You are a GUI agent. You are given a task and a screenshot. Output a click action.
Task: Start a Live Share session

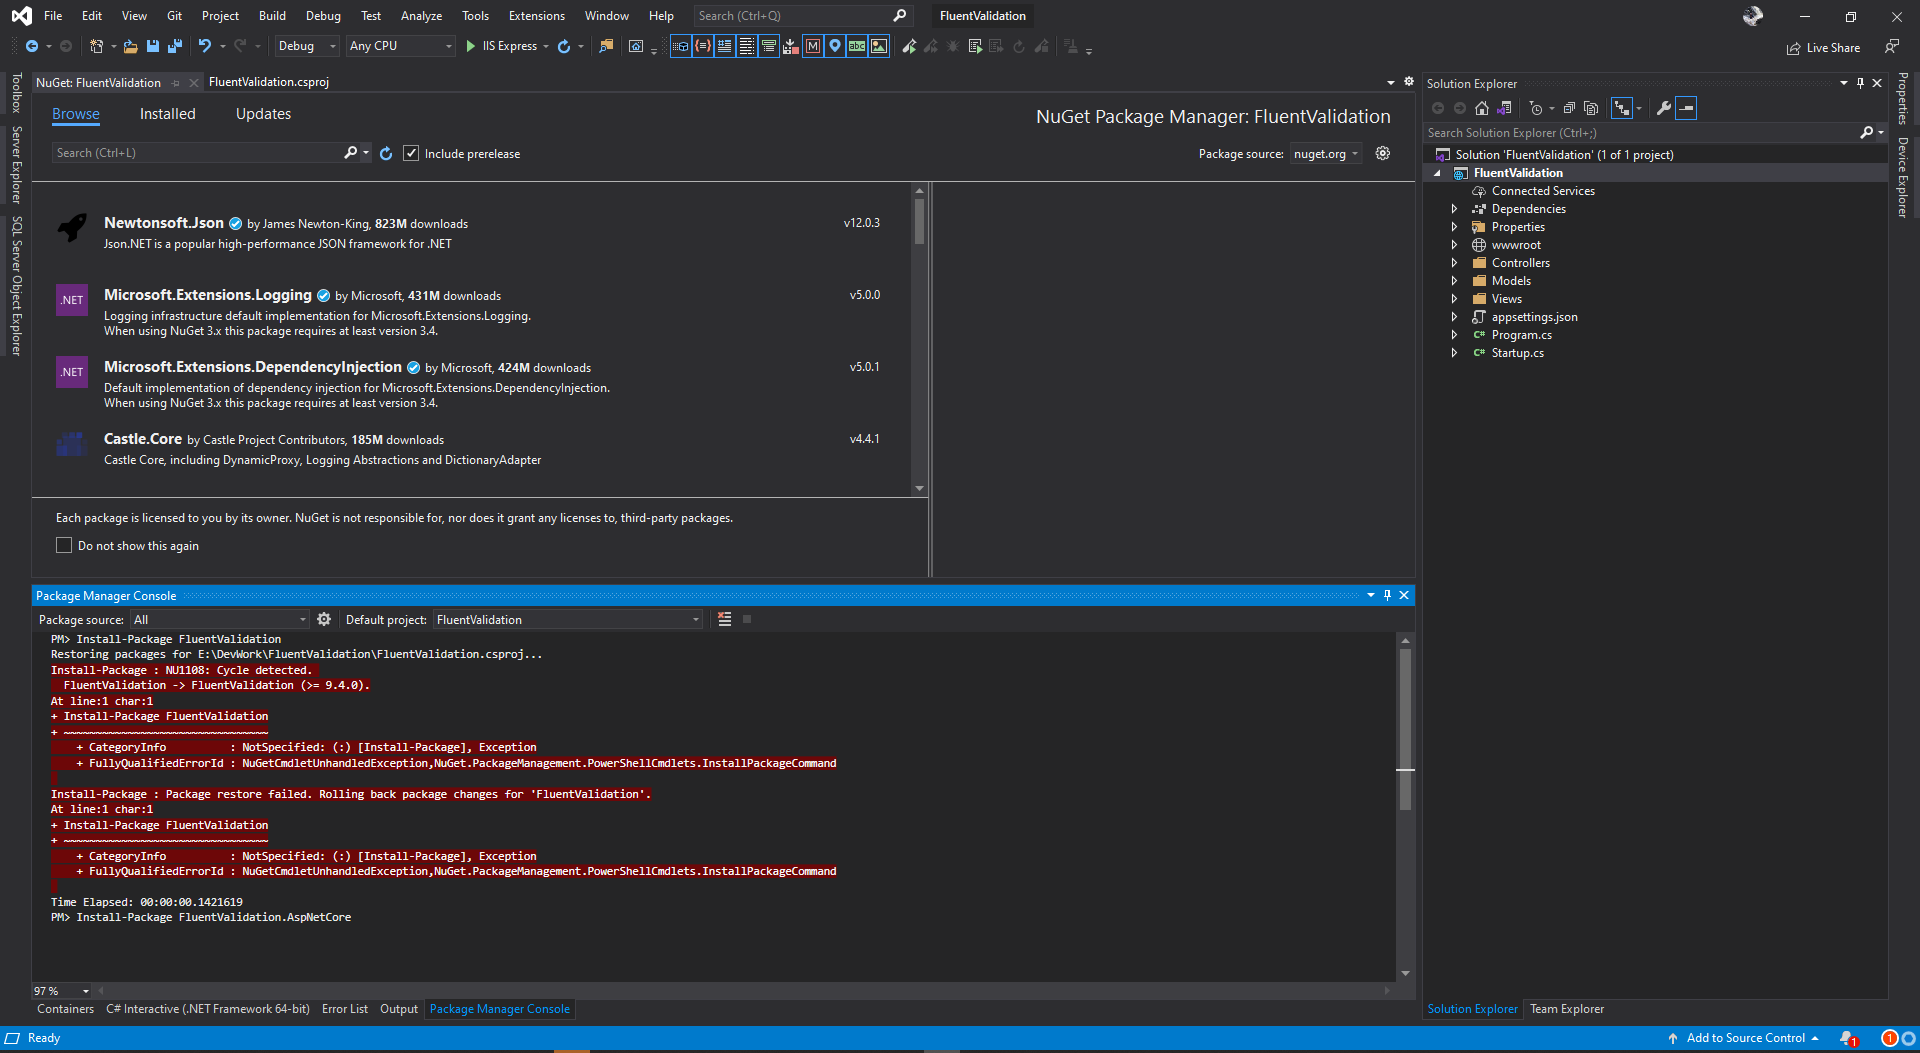(1823, 47)
